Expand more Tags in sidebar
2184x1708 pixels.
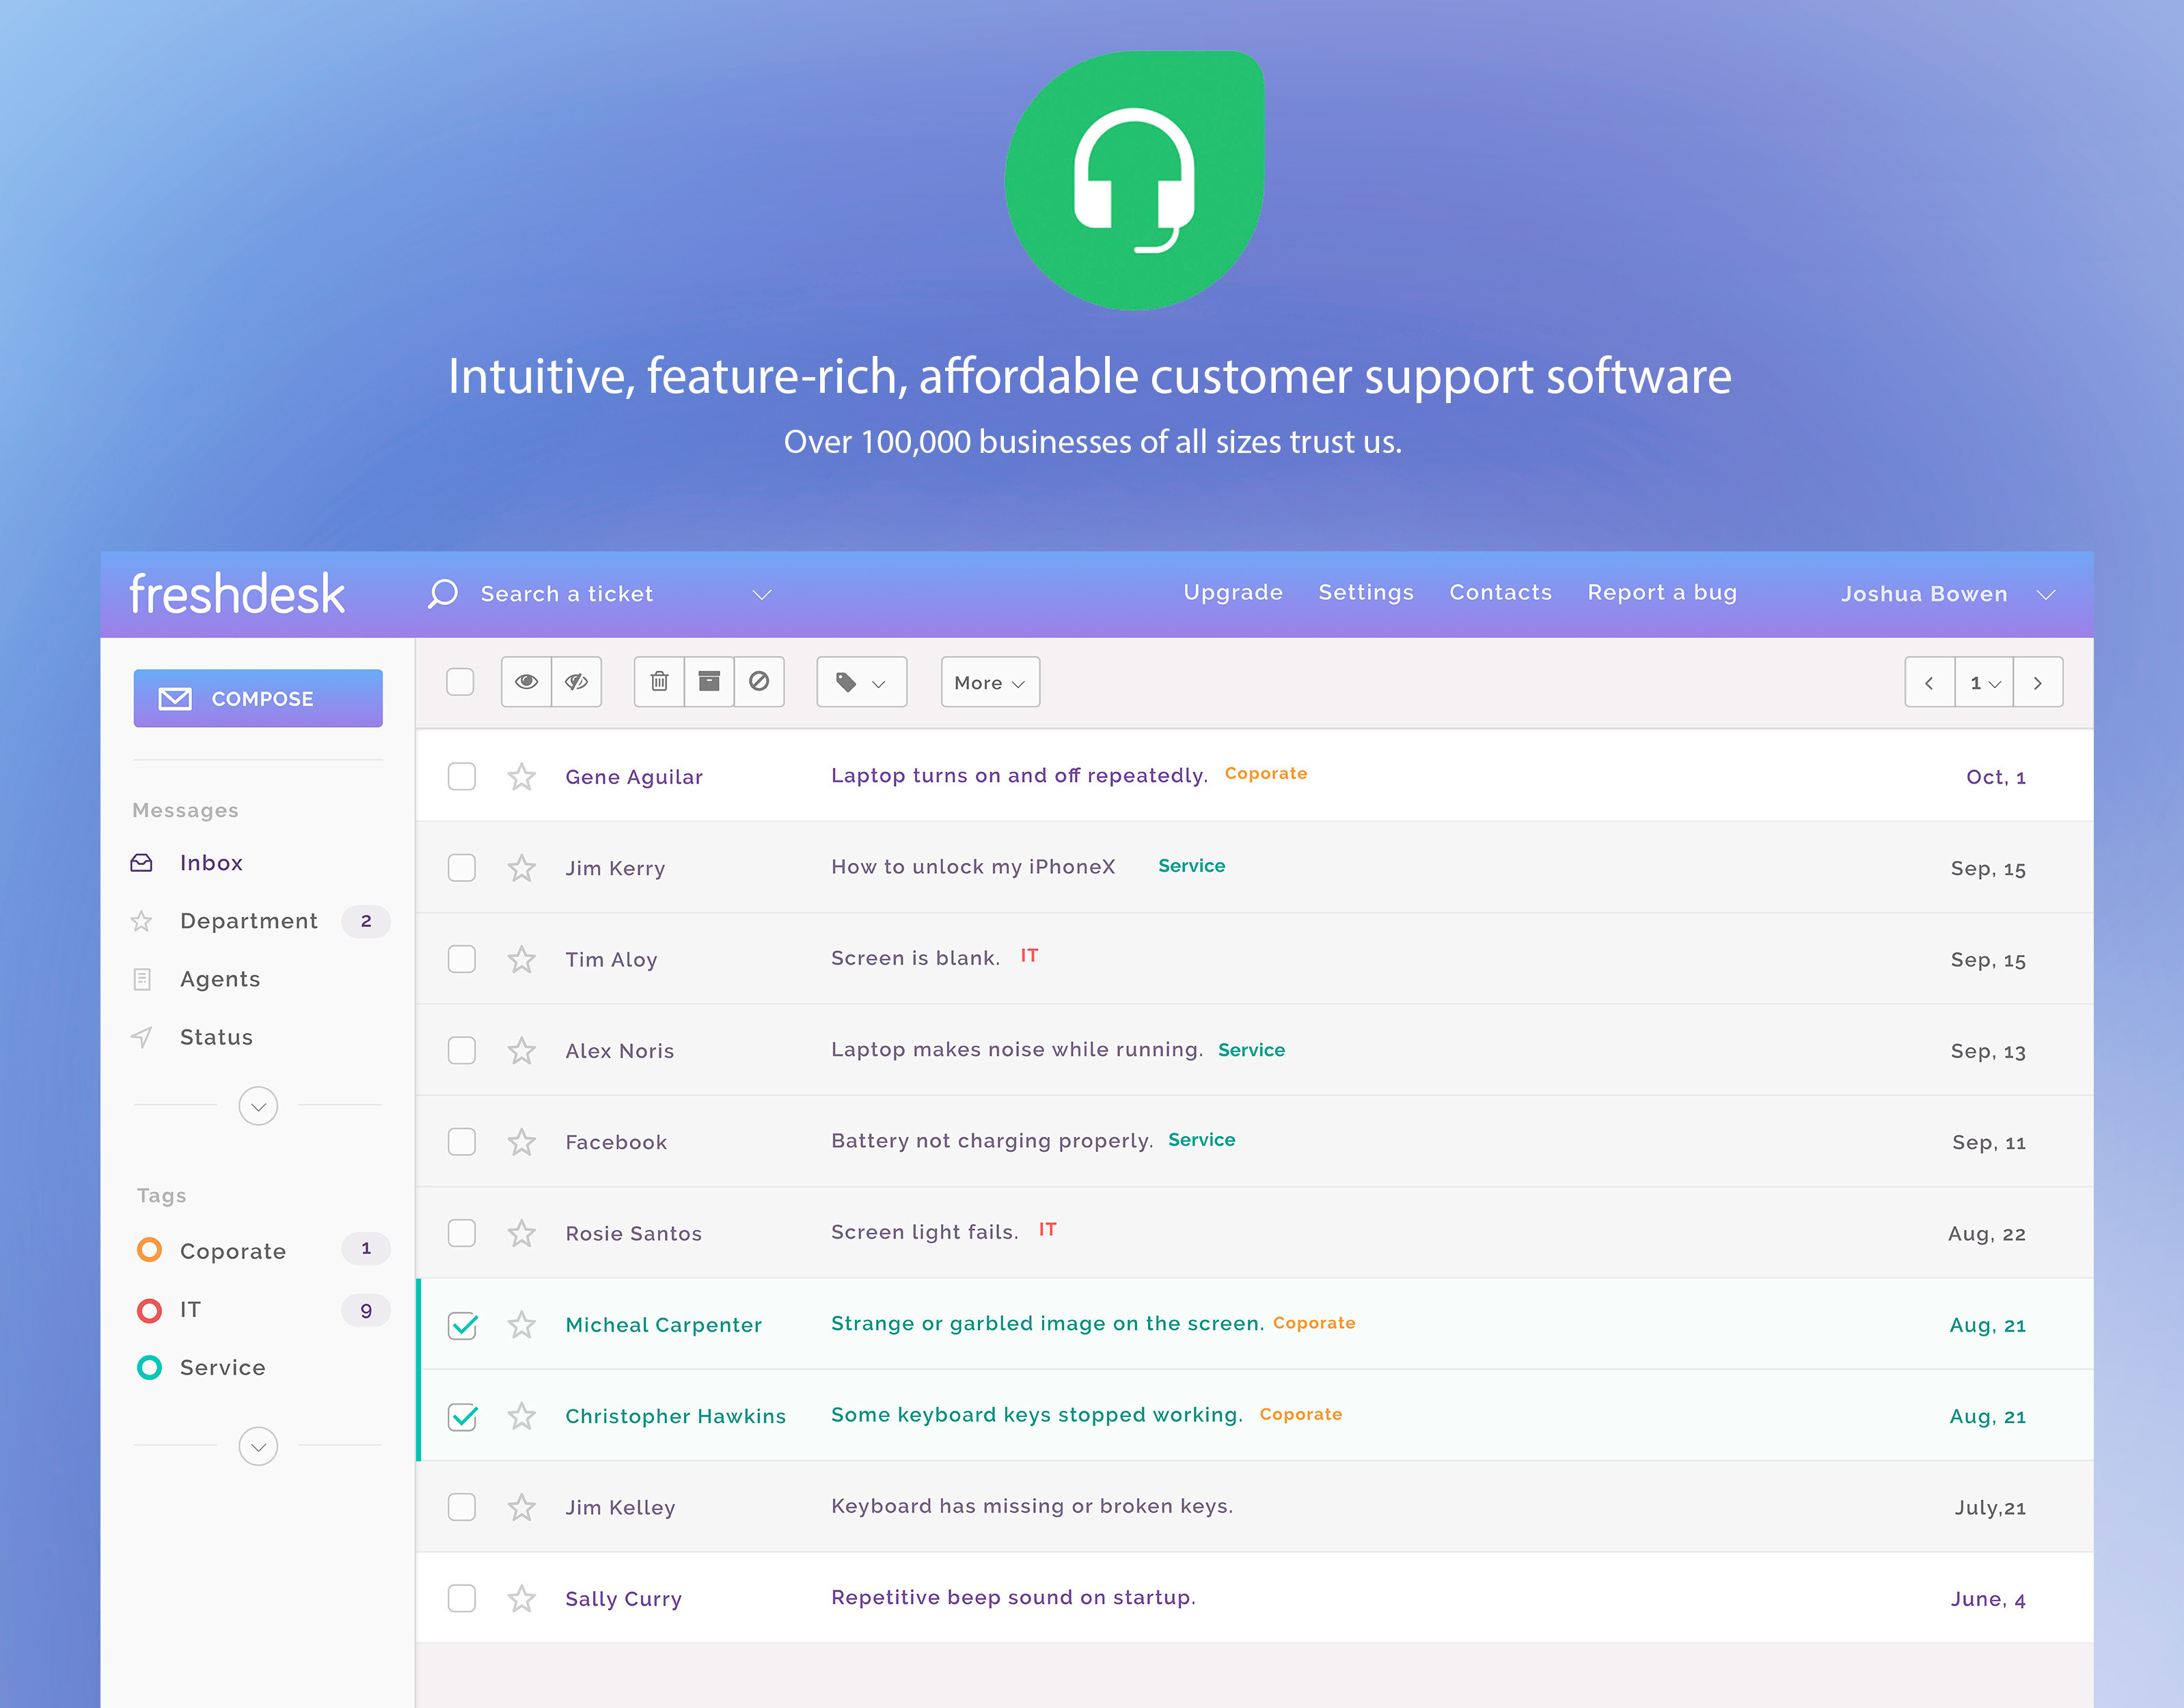coord(258,1446)
